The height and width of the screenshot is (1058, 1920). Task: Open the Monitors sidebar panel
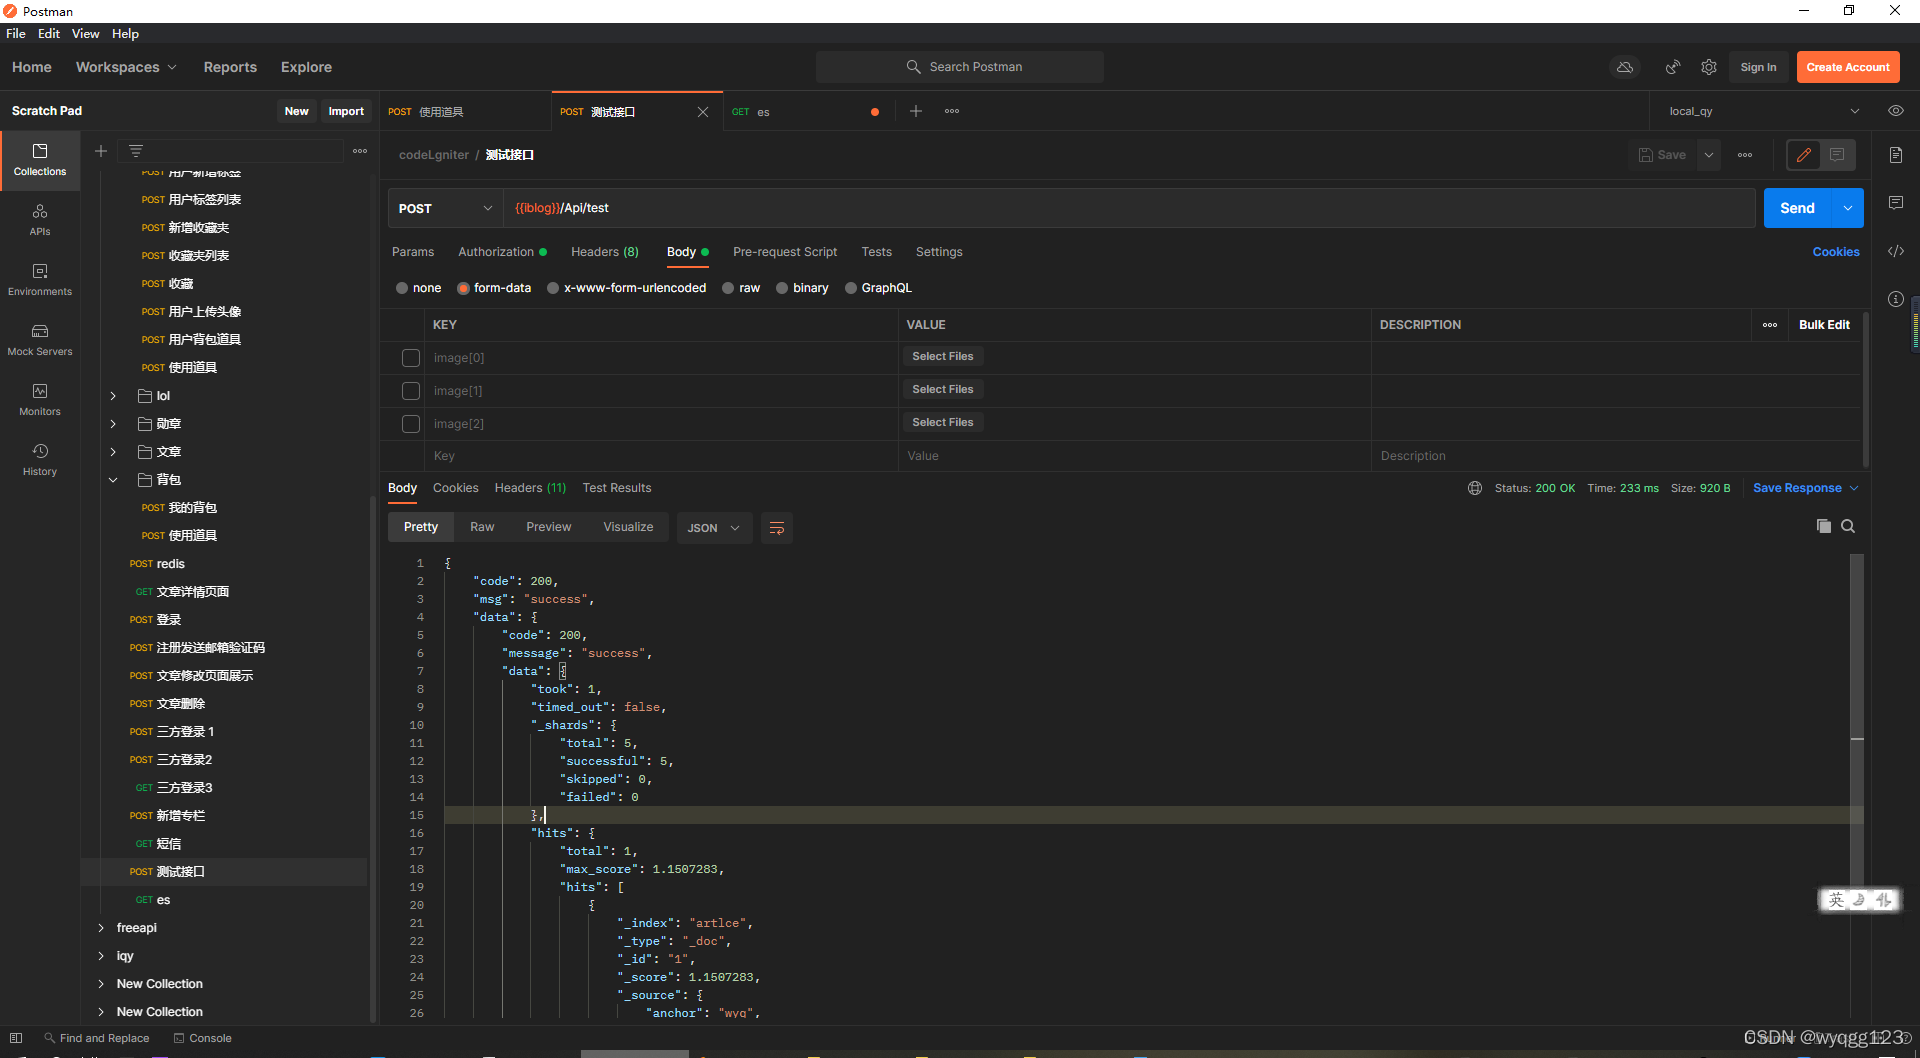click(40, 400)
